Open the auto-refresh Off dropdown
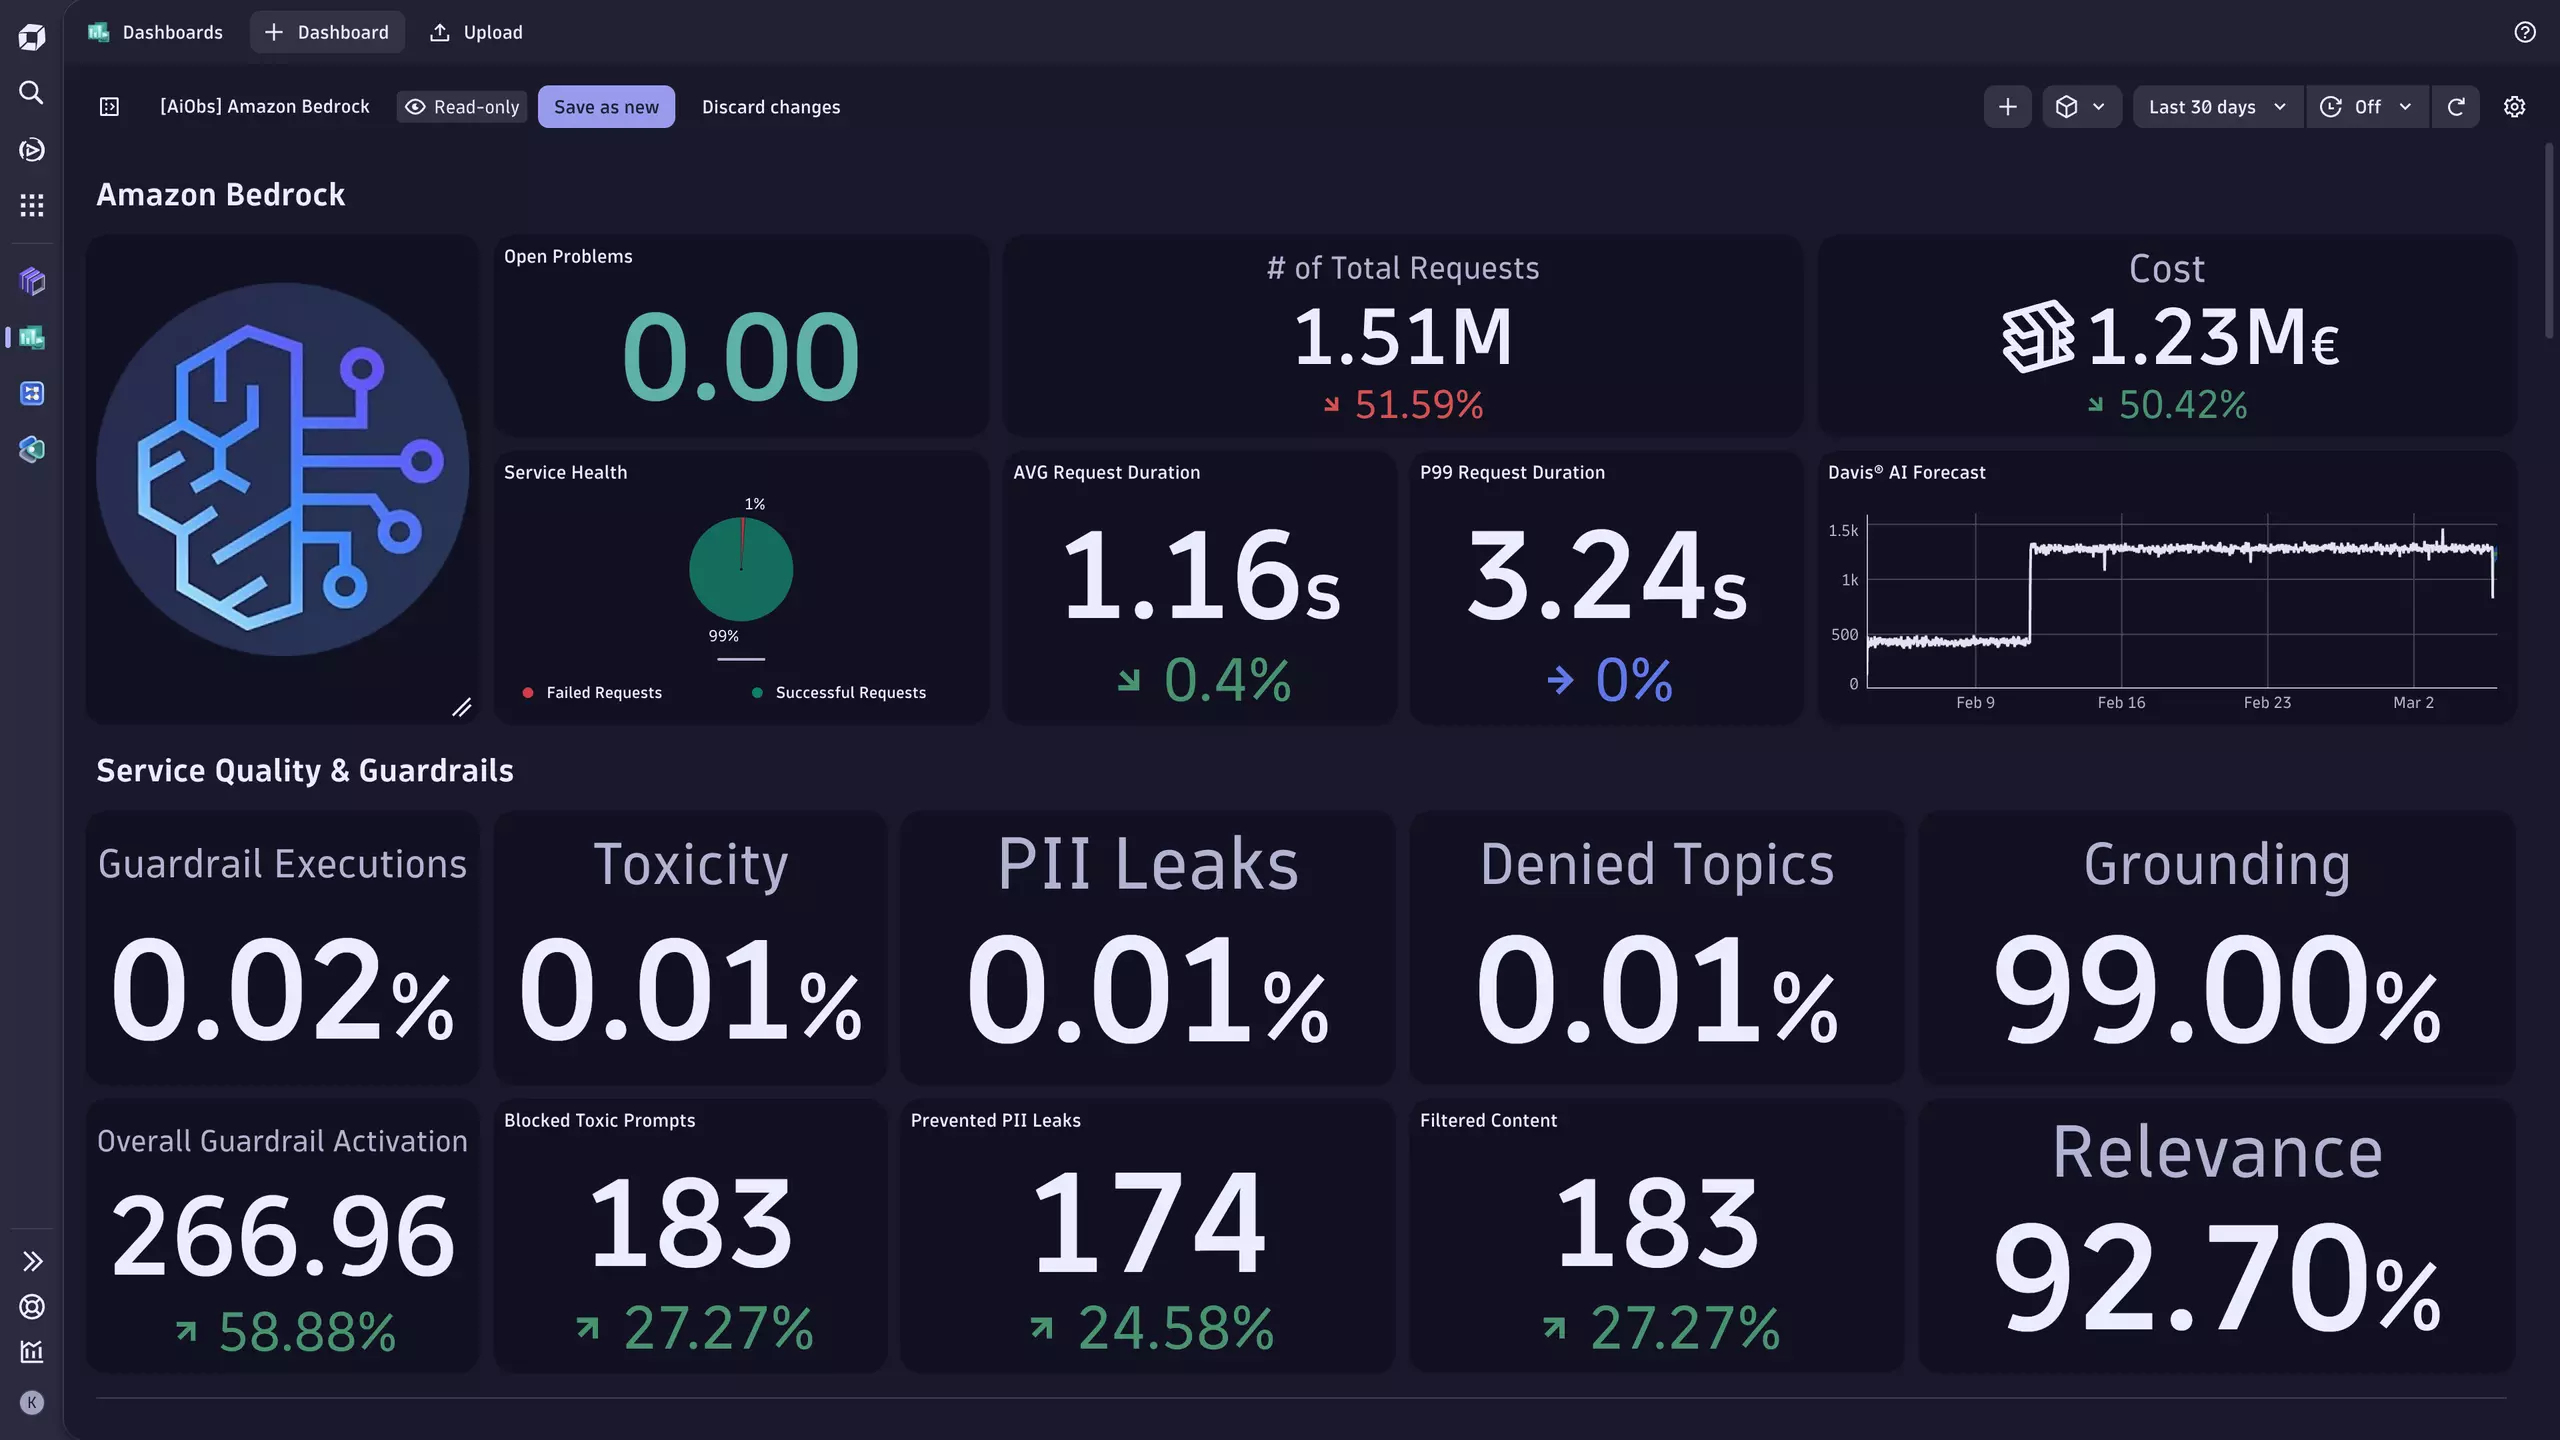The width and height of the screenshot is (2560, 1440). [x=2366, y=107]
